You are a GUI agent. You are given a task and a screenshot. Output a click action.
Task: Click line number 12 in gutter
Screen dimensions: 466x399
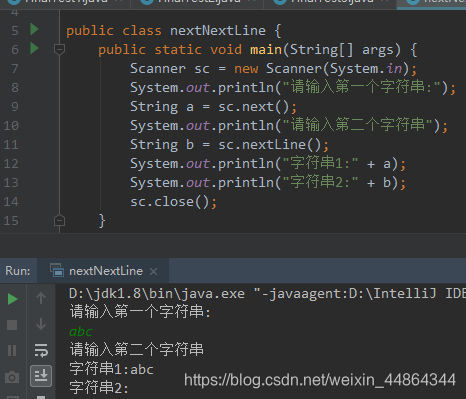click(11, 164)
